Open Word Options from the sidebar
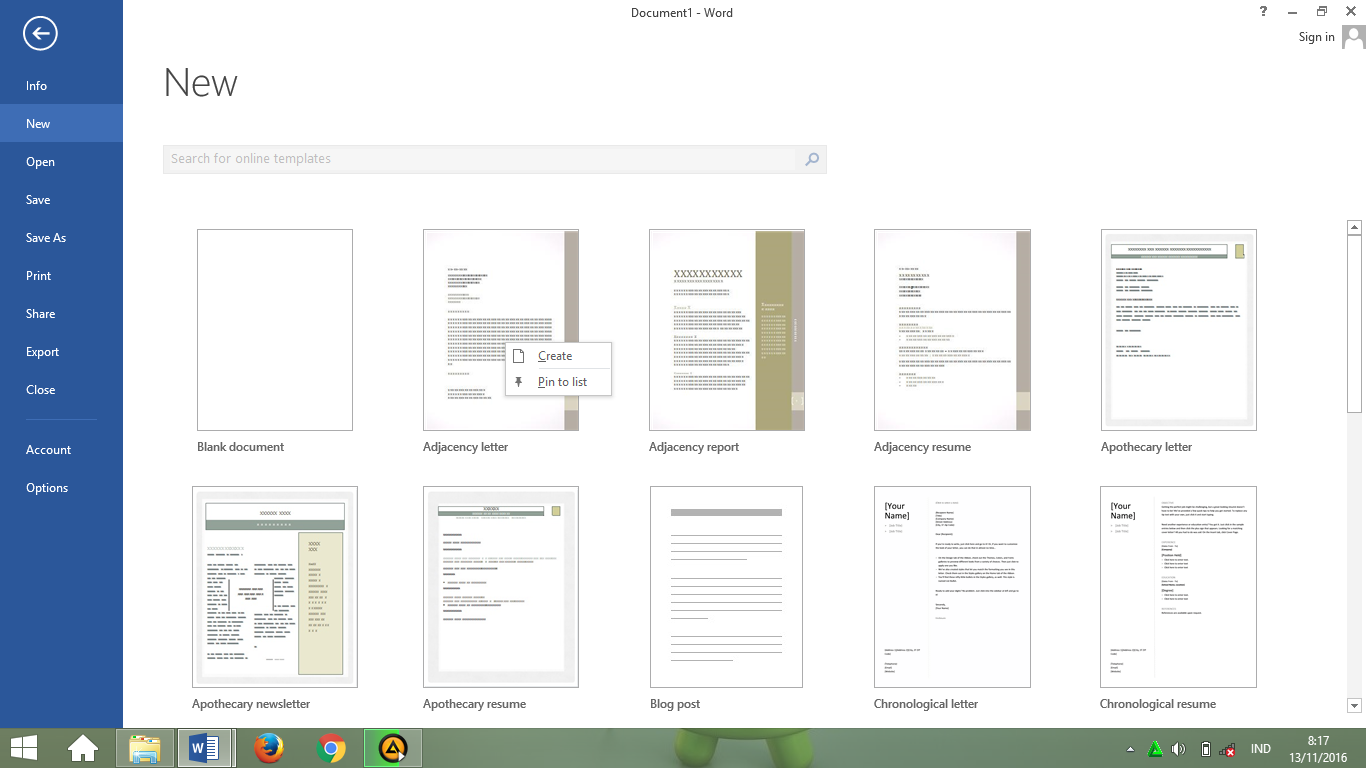 click(x=46, y=487)
